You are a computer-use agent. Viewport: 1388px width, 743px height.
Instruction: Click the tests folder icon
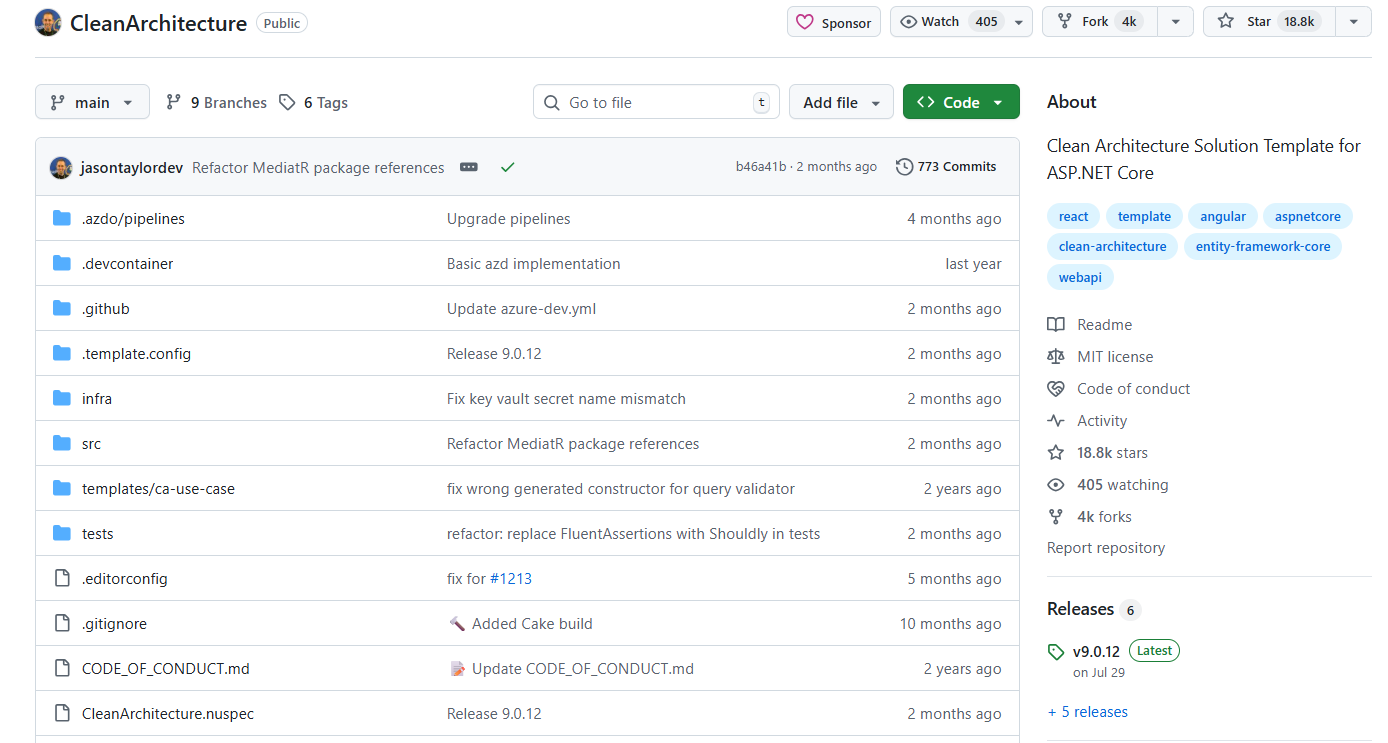[x=62, y=533]
